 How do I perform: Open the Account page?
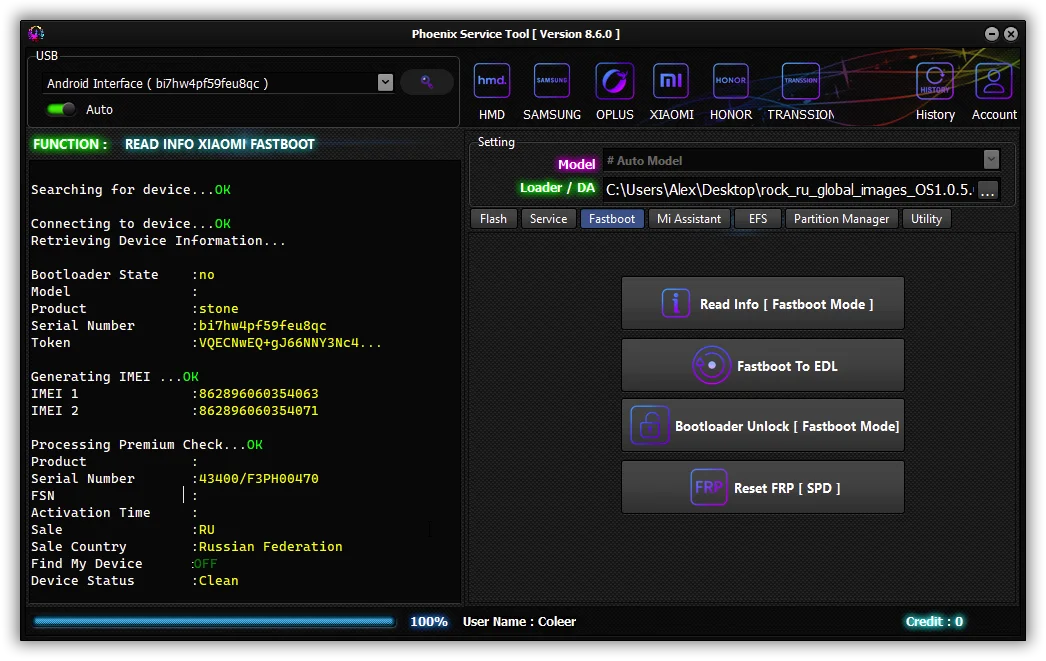[x=994, y=82]
